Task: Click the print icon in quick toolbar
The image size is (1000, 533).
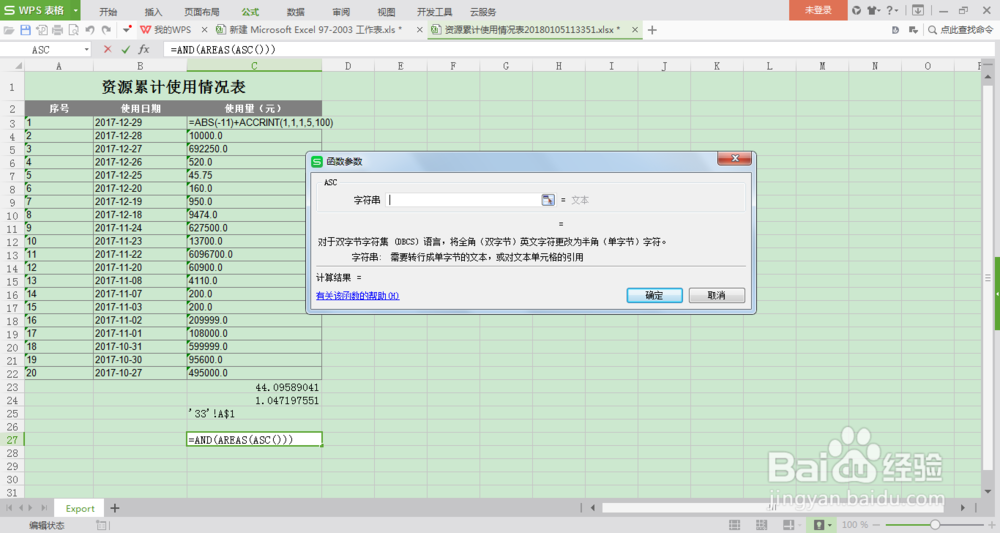Action: 57,30
